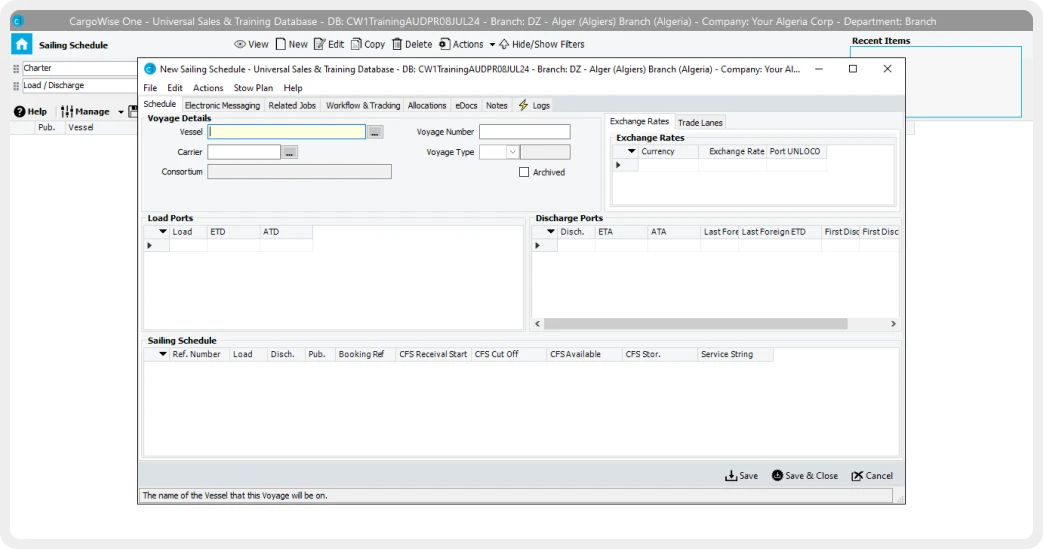1043x549 pixels.
Task: Click the Copy icon in main toolbar
Action: [356, 45]
